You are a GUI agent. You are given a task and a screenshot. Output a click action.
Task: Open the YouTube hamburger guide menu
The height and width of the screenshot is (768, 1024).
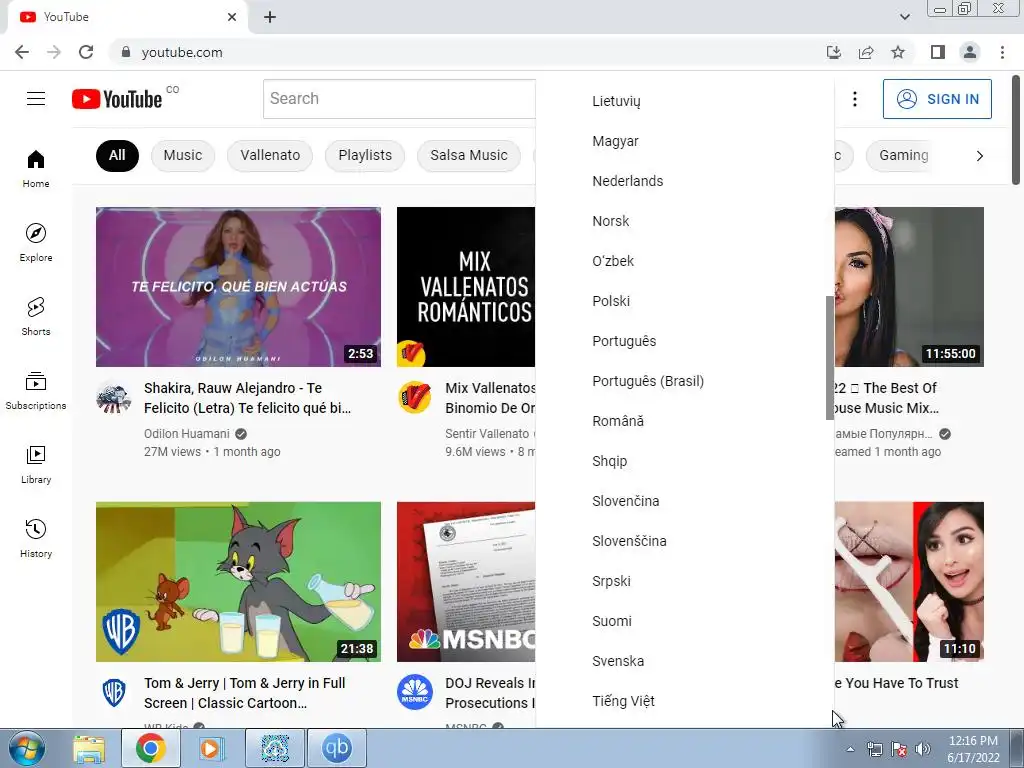[36, 99]
